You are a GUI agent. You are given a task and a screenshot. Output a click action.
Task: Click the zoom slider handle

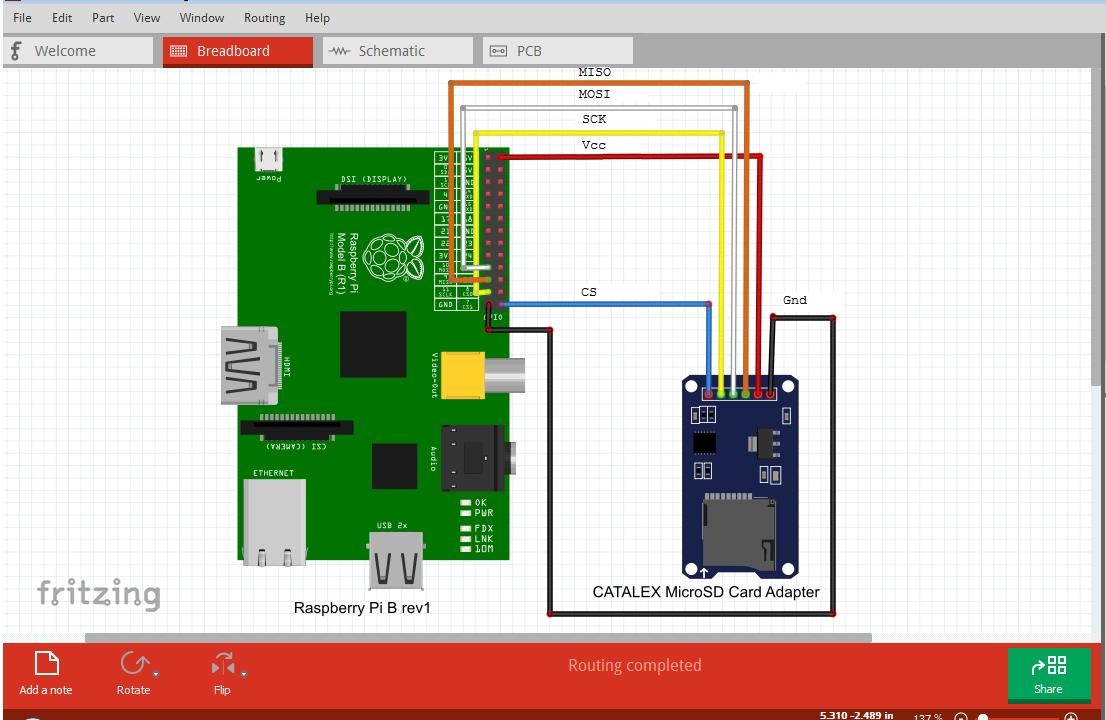tap(983, 716)
